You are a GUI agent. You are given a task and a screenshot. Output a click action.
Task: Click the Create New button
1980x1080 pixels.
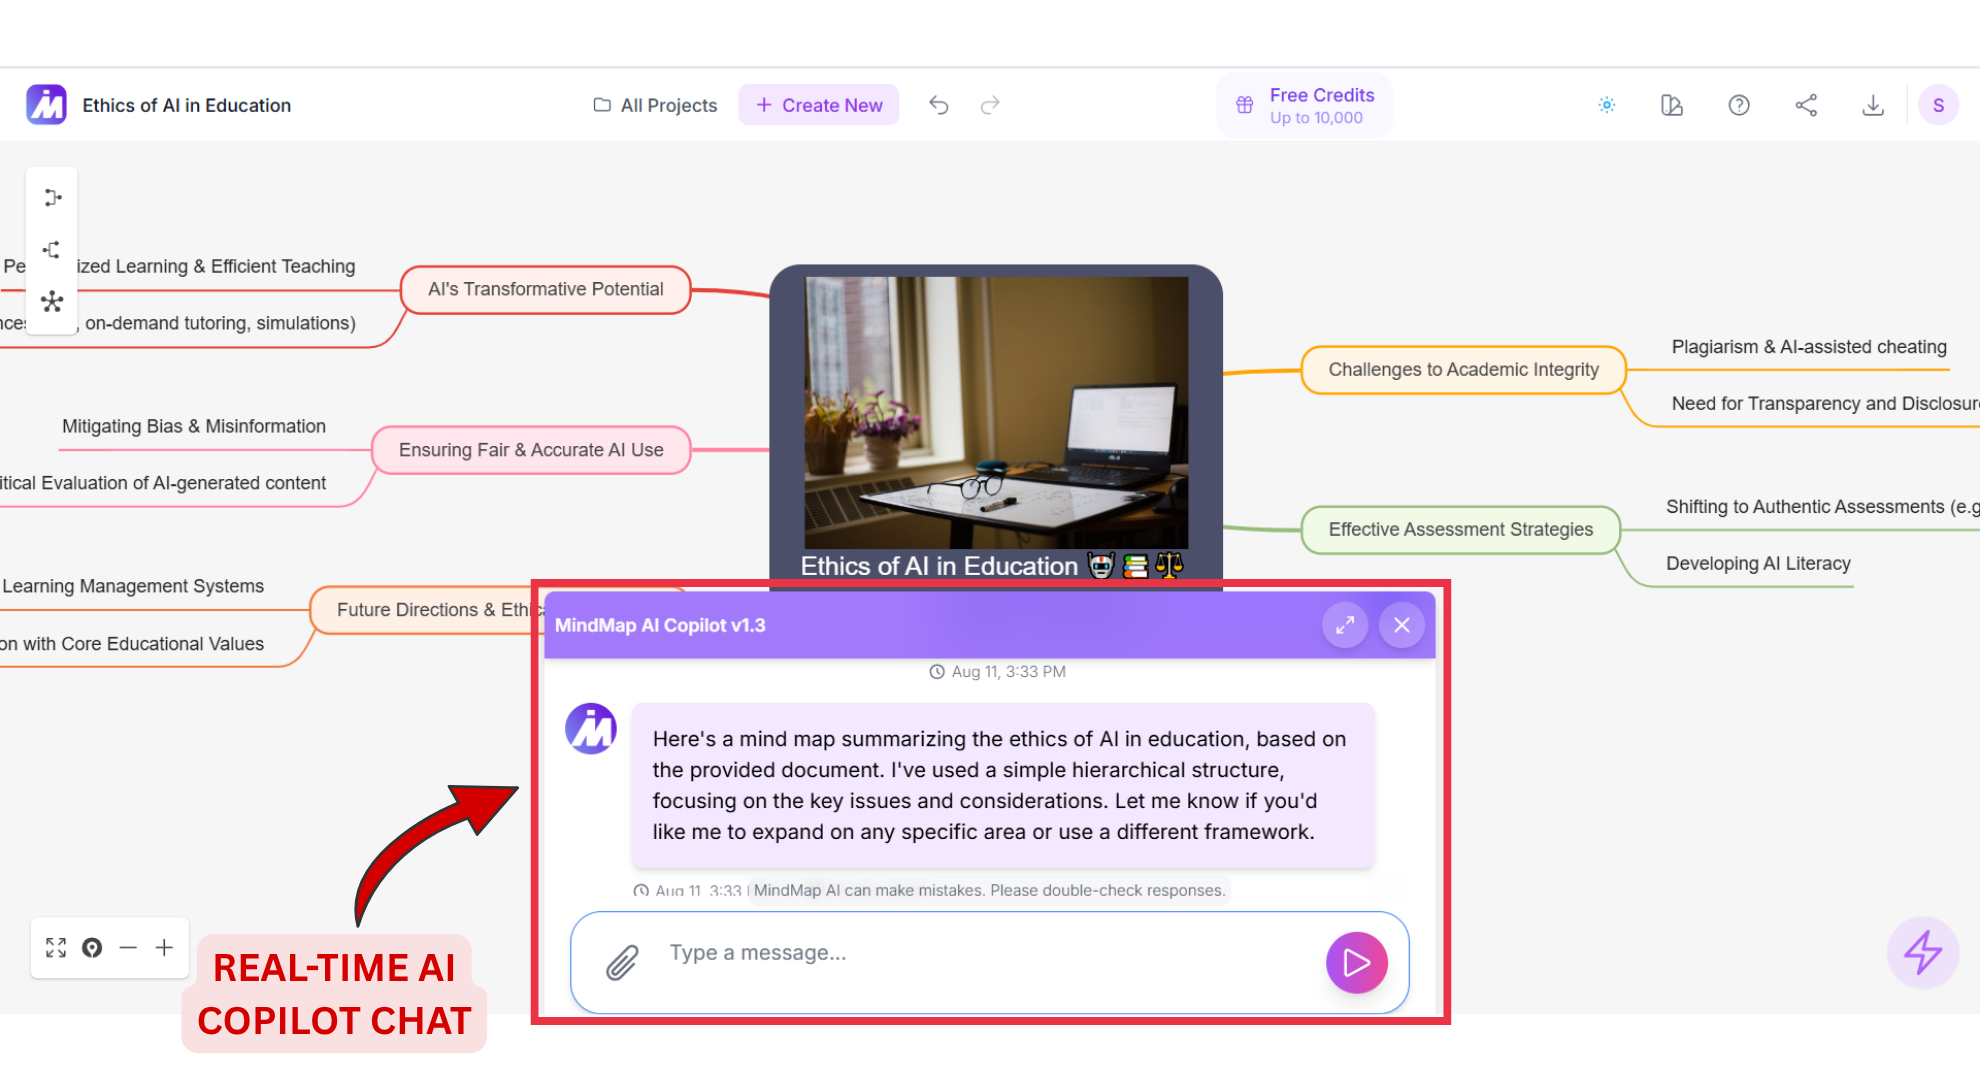(x=819, y=105)
